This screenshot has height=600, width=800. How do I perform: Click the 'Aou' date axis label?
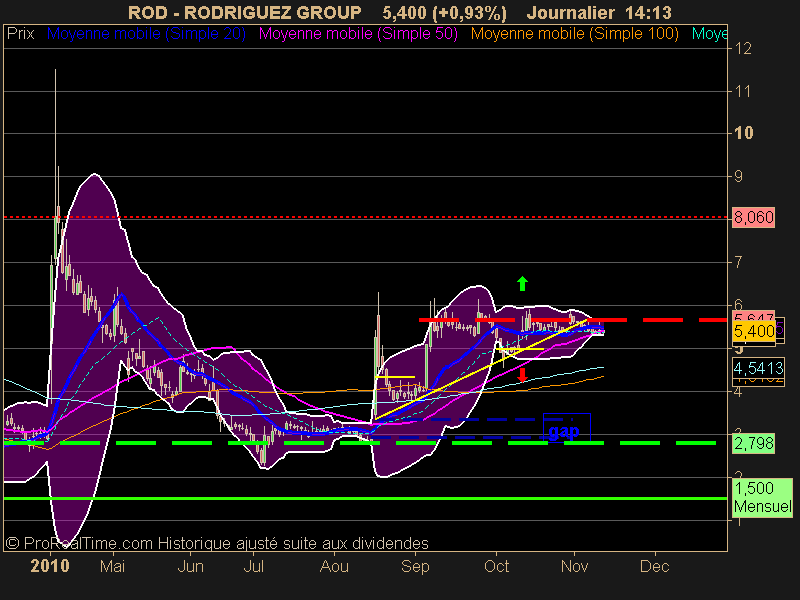click(x=334, y=566)
